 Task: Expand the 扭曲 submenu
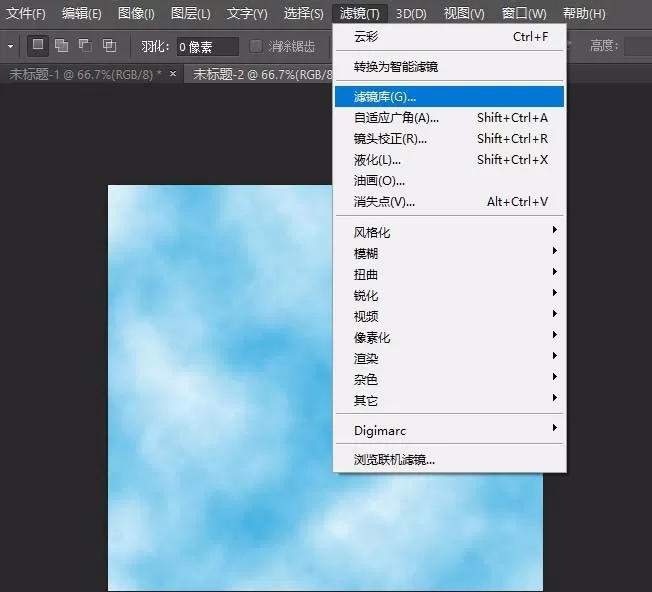point(449,274)
